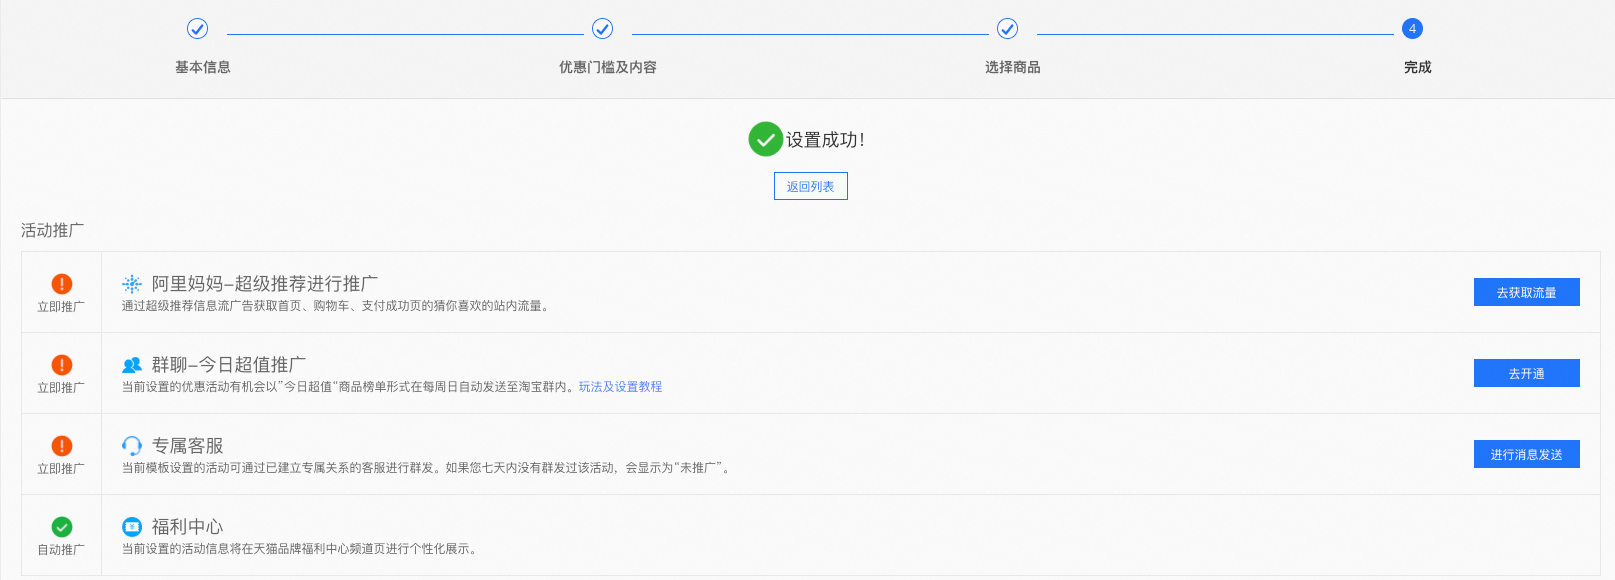Click the 福利中心 title
This screenshot has width=1615, height=580.
188,527
